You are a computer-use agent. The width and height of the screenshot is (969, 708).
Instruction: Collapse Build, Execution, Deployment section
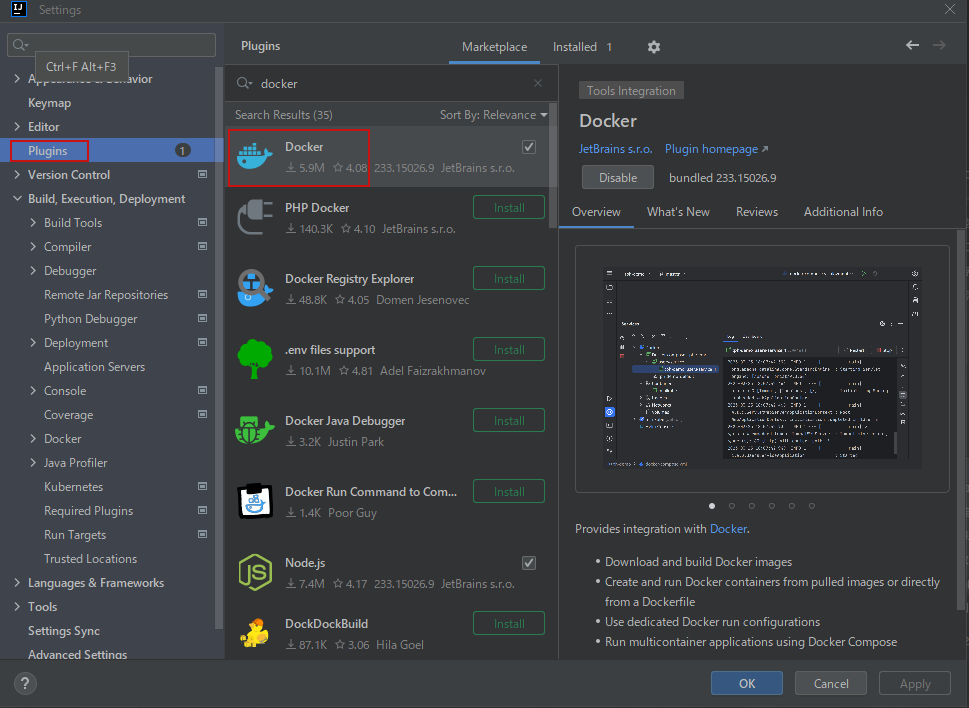tap(17, 199)
